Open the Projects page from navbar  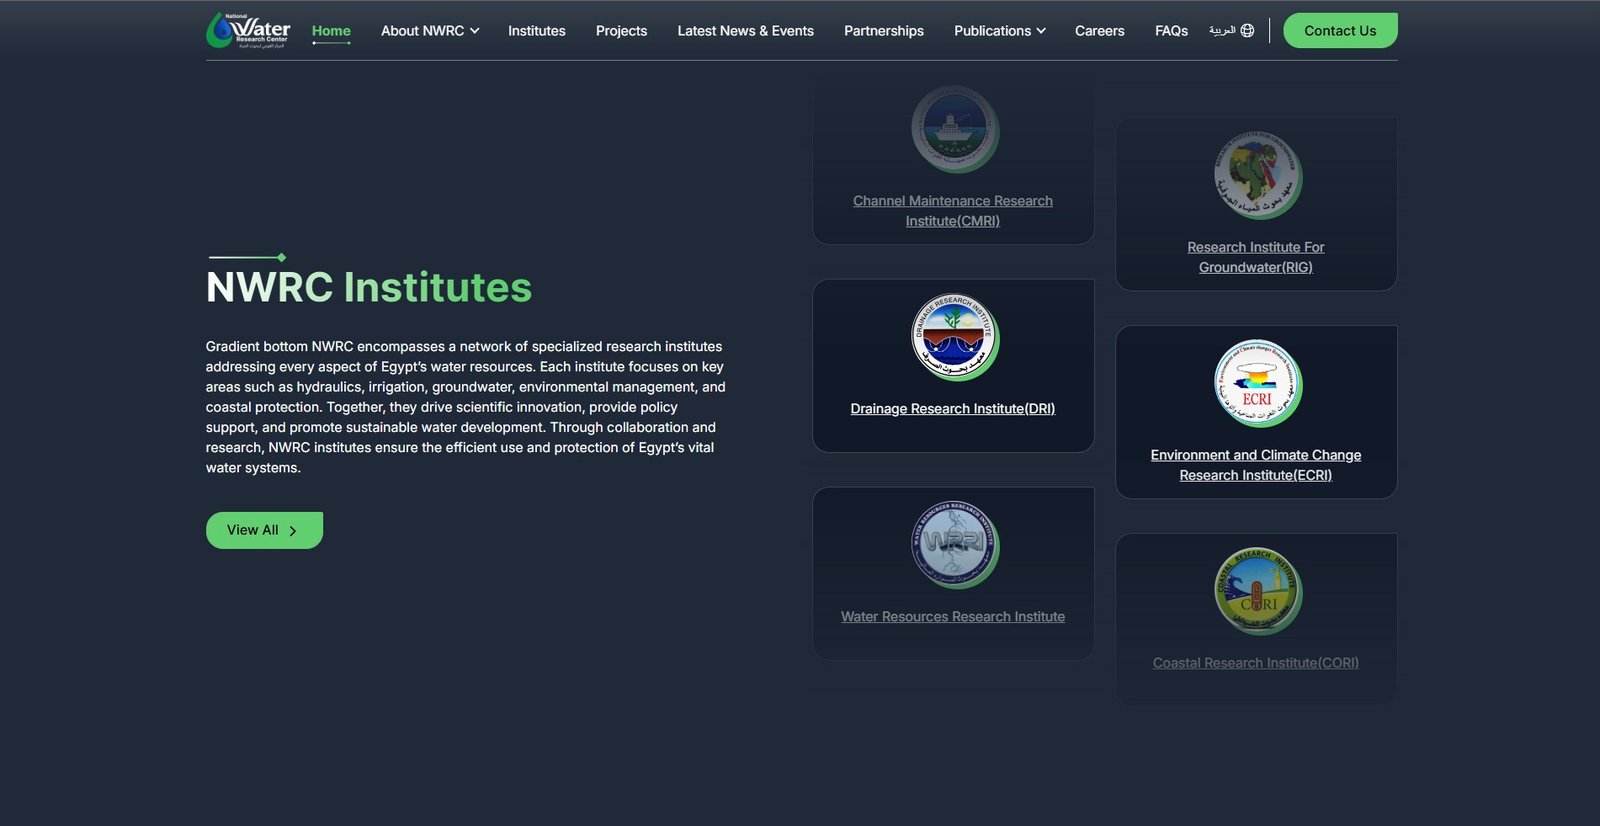coord(621,31)
